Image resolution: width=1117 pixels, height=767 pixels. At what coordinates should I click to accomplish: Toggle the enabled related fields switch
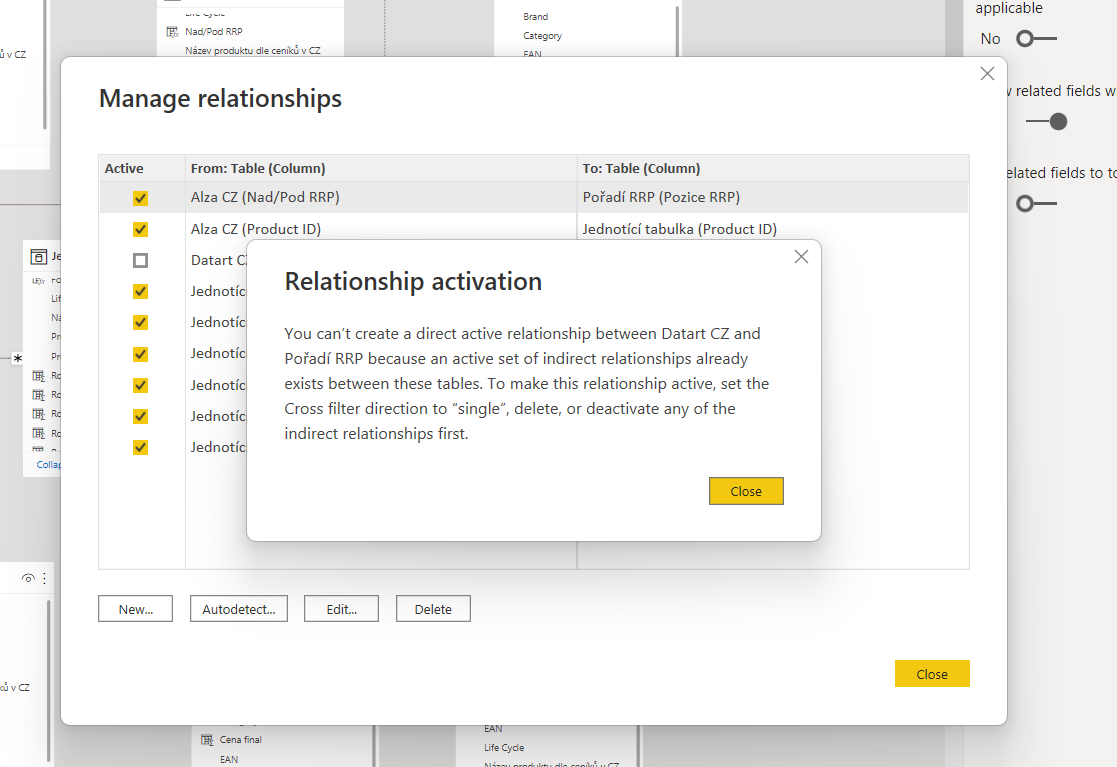click(1046, 122)
